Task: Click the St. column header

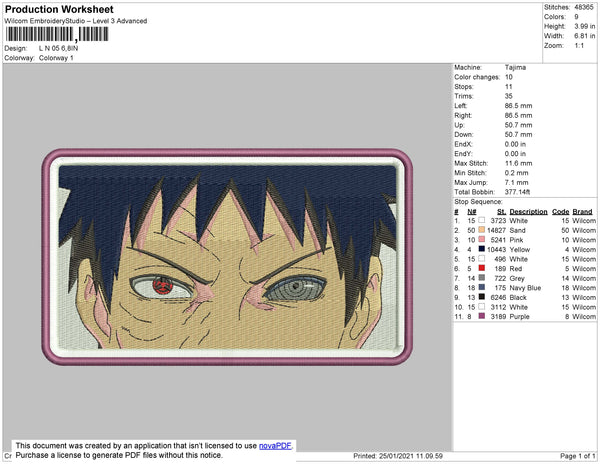Action: 501,212
